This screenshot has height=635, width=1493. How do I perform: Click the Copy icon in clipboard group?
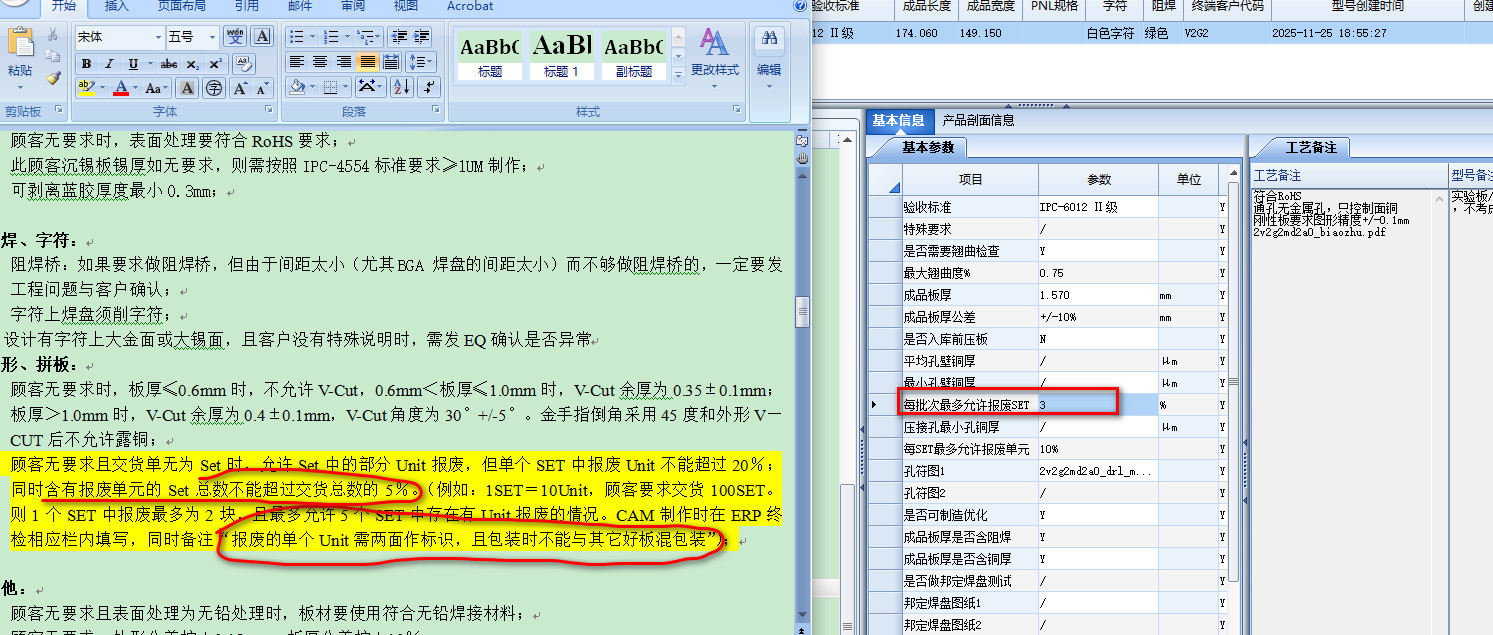tap(52, 56)
